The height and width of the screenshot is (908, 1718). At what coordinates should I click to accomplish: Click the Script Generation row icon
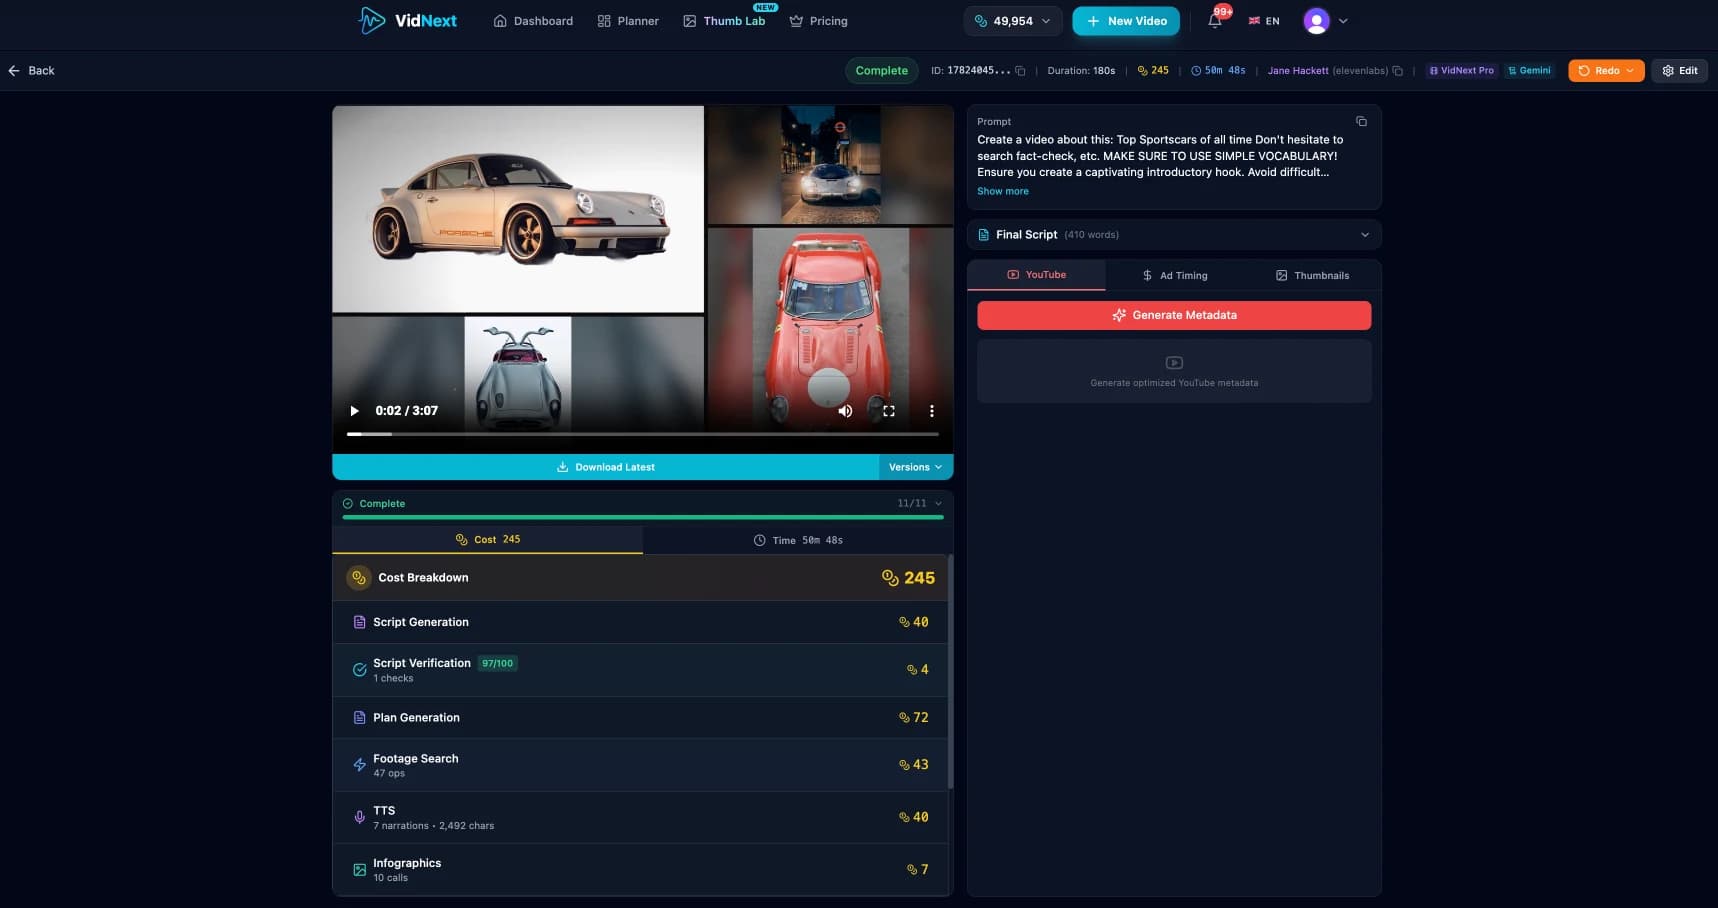point(359,622)
